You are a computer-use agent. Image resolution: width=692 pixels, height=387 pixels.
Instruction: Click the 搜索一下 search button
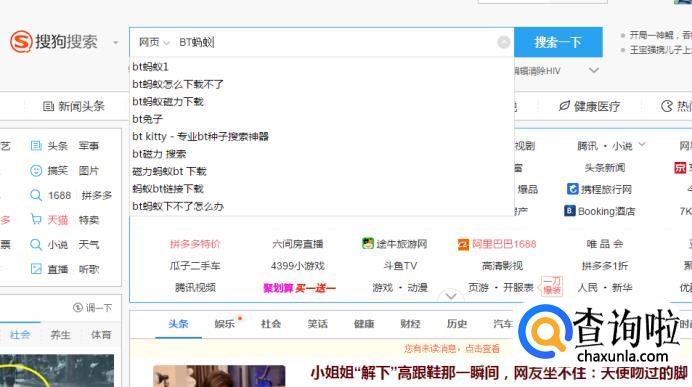(558, 42)
